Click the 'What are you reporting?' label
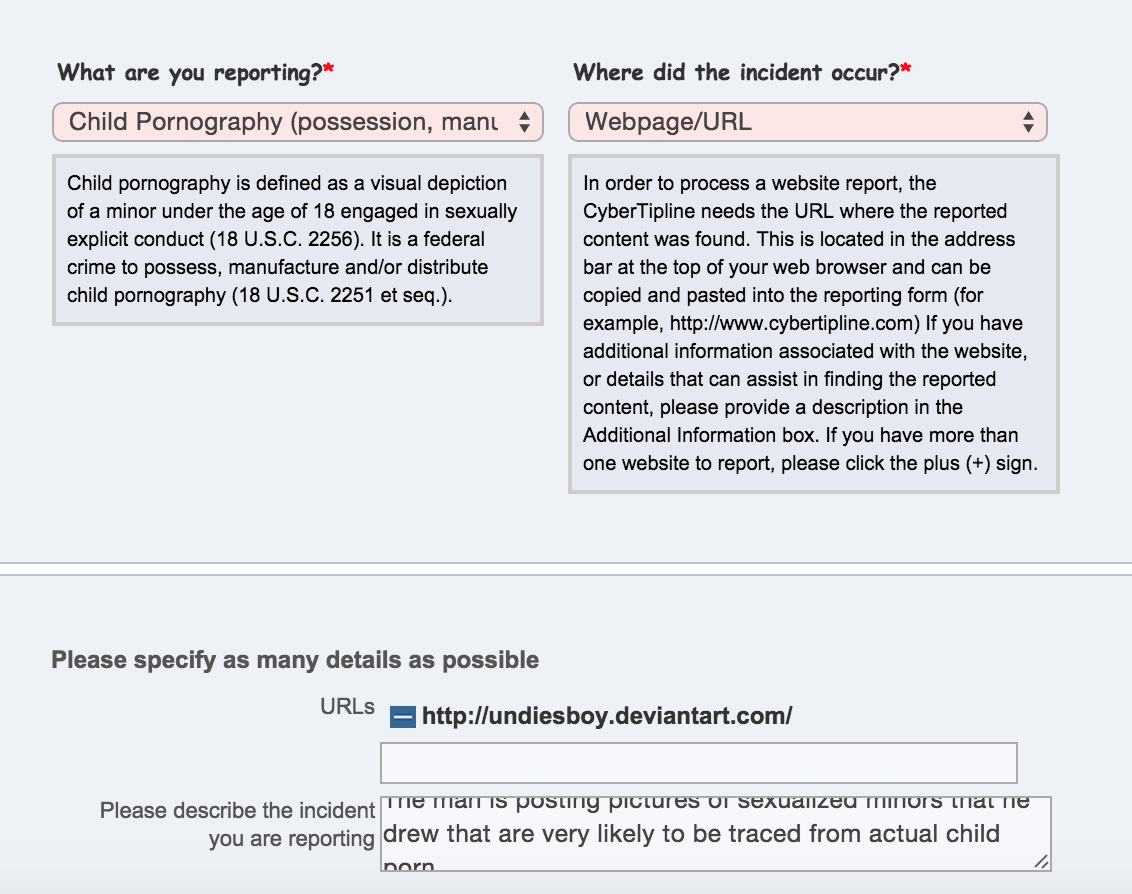The image size is (1132, 894). [x=190, y=72]
